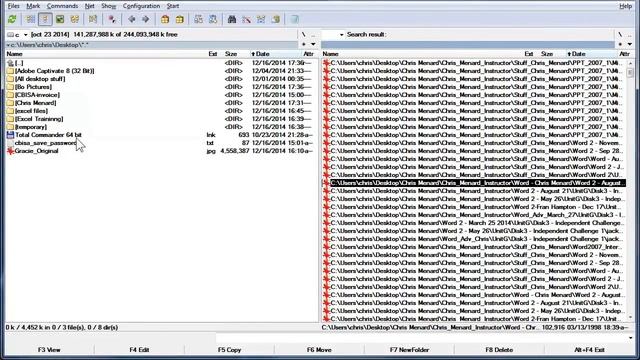
Task: Click the F5 Copy button
Action: pyautogui.click(x=229, y=350)
